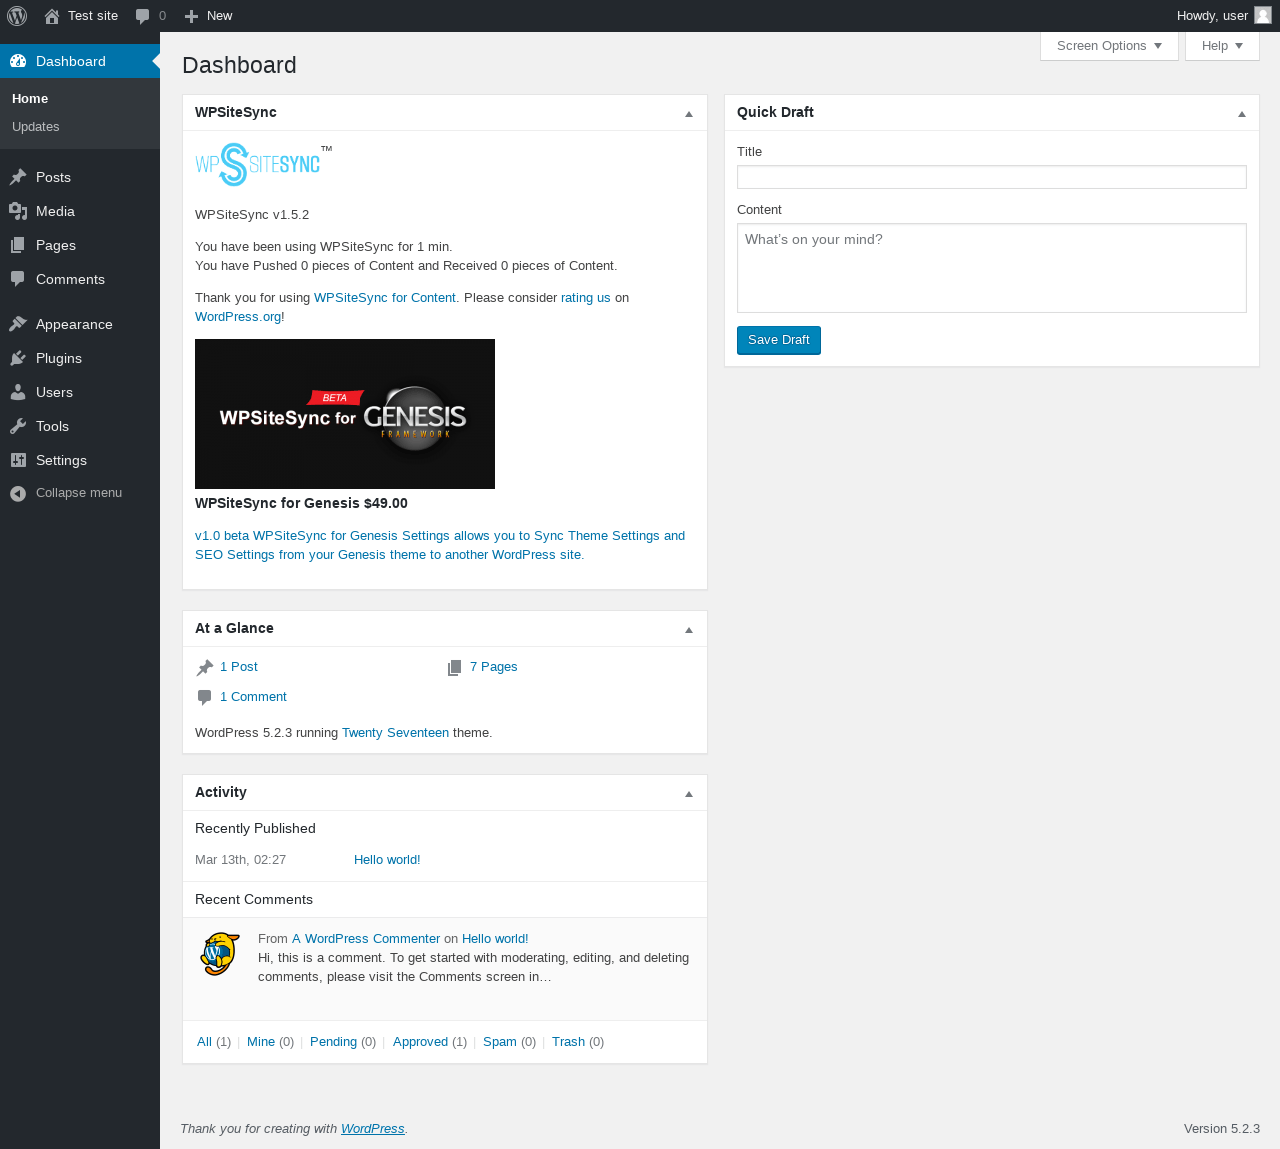Filter comments by Mine
1280x1149 pixels.
(261, 1042)
